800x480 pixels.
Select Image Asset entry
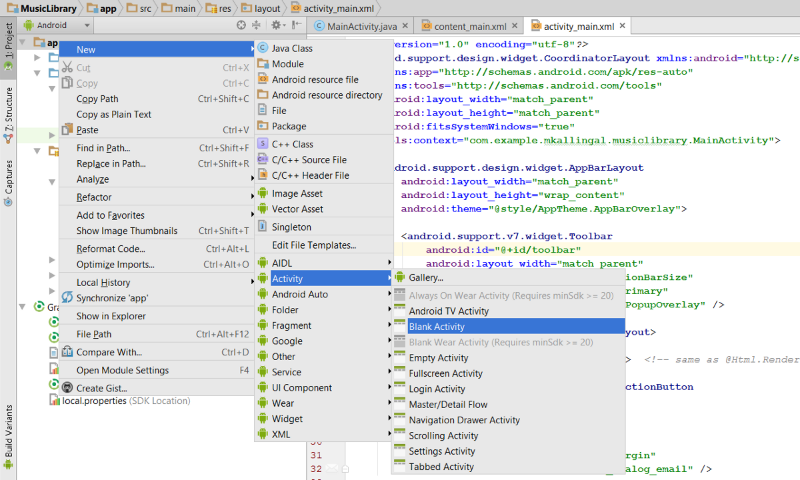[x=324, y=193]
